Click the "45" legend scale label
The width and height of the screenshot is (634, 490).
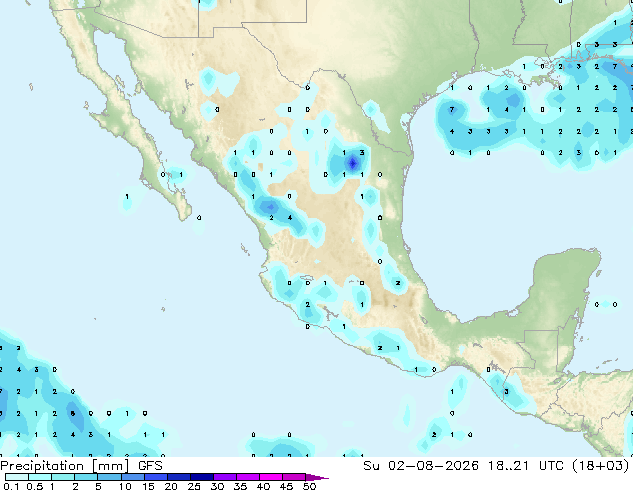[286, 486]
